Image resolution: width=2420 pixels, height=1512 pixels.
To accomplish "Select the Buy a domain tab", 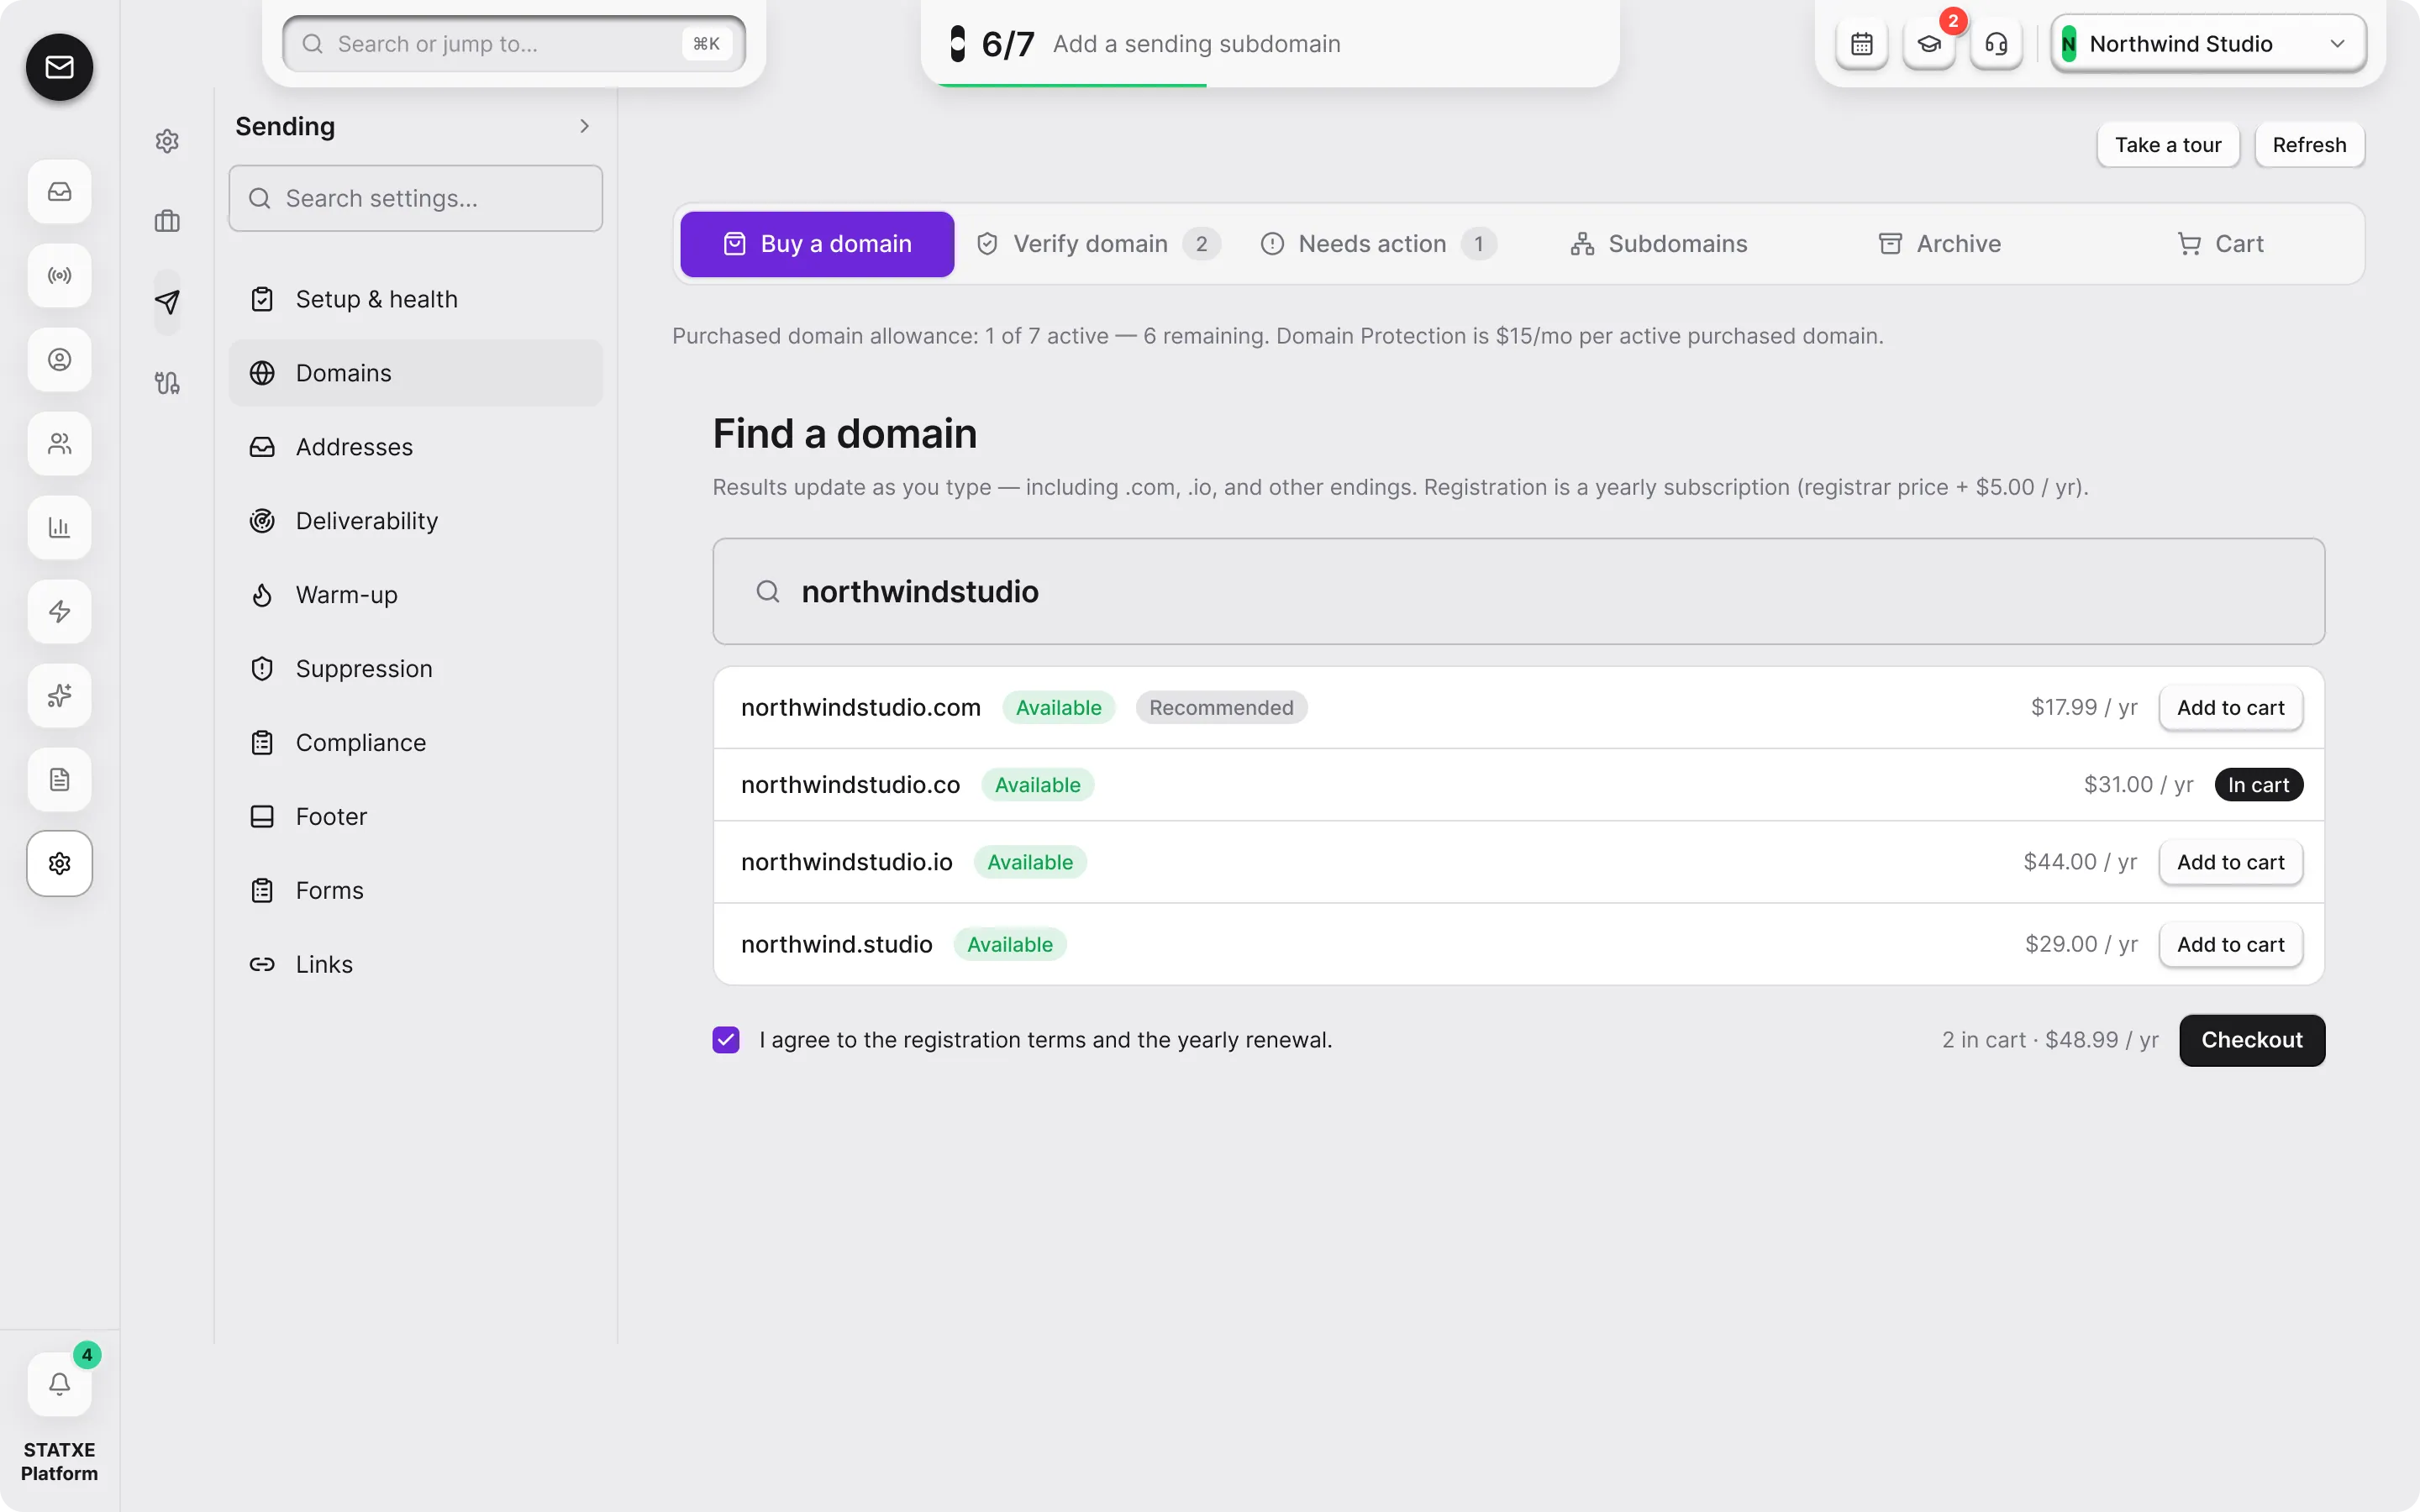I will click(817, 244).
